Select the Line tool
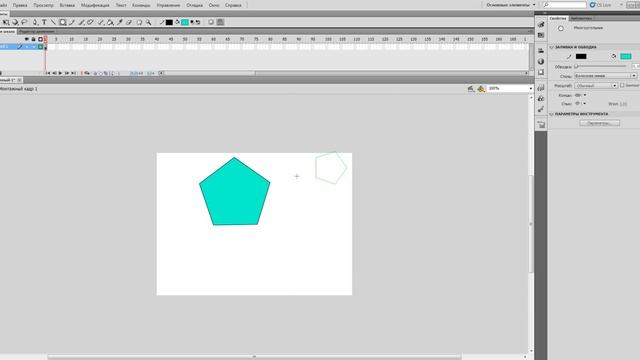 coord(53,22)
